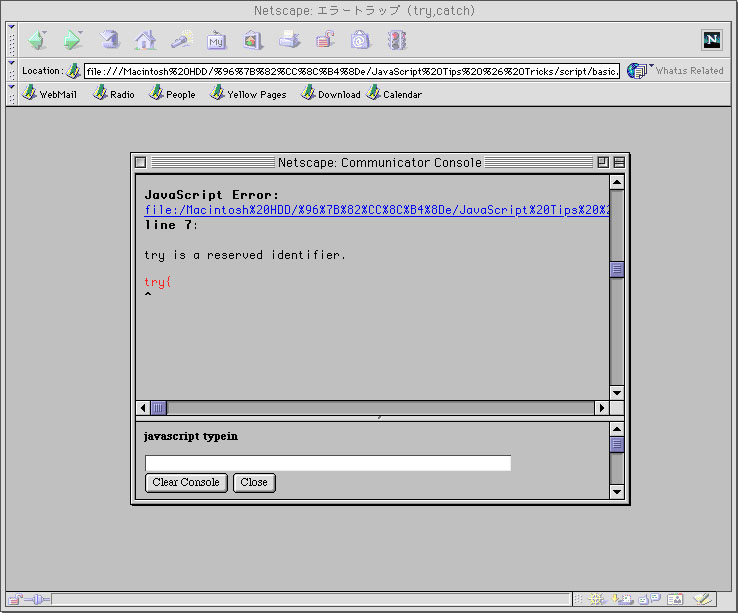Open the Calendar personal toolbar link
The width and height of the screenshot is (738, 613).
pos(394,94)
